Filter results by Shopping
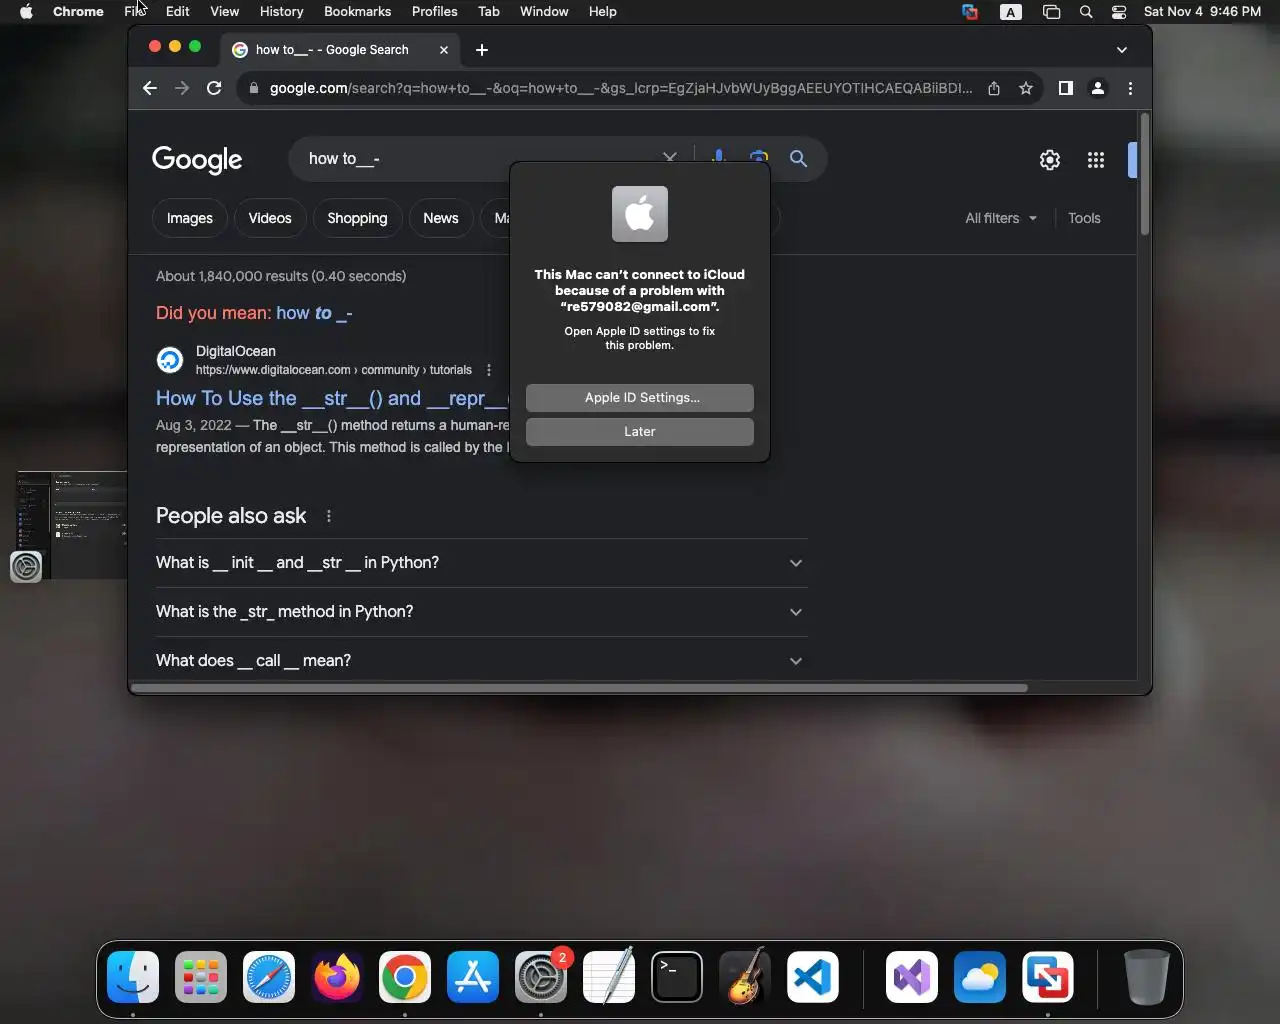 point(357,218)
